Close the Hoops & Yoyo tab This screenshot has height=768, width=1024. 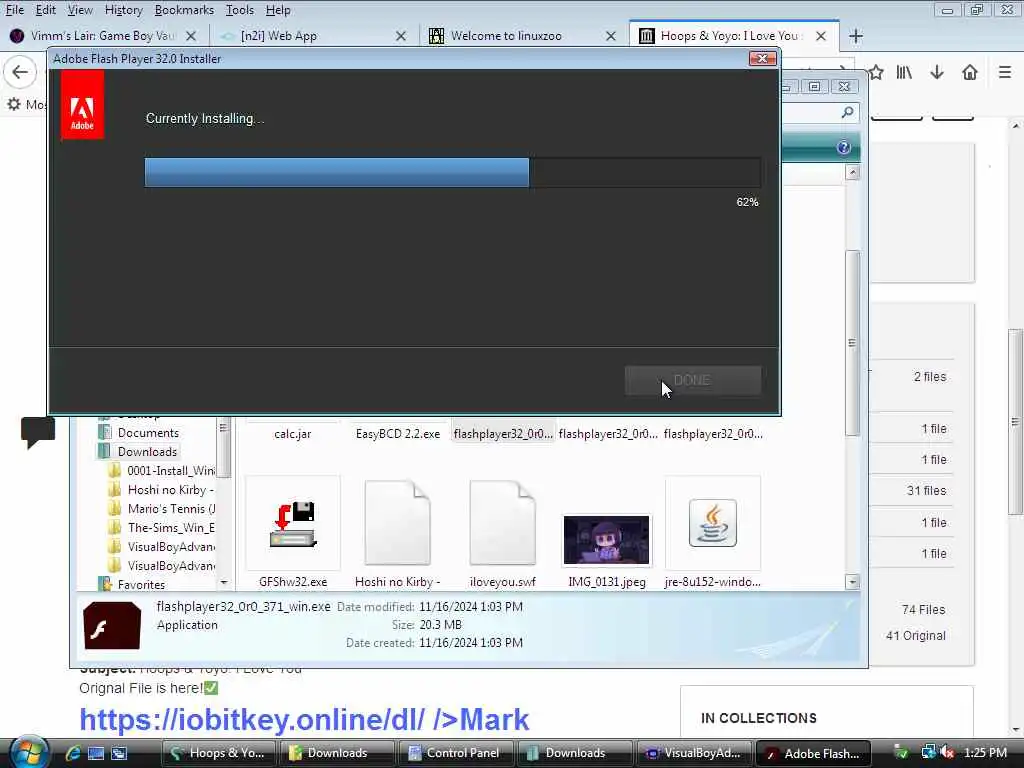coord(821,36)
